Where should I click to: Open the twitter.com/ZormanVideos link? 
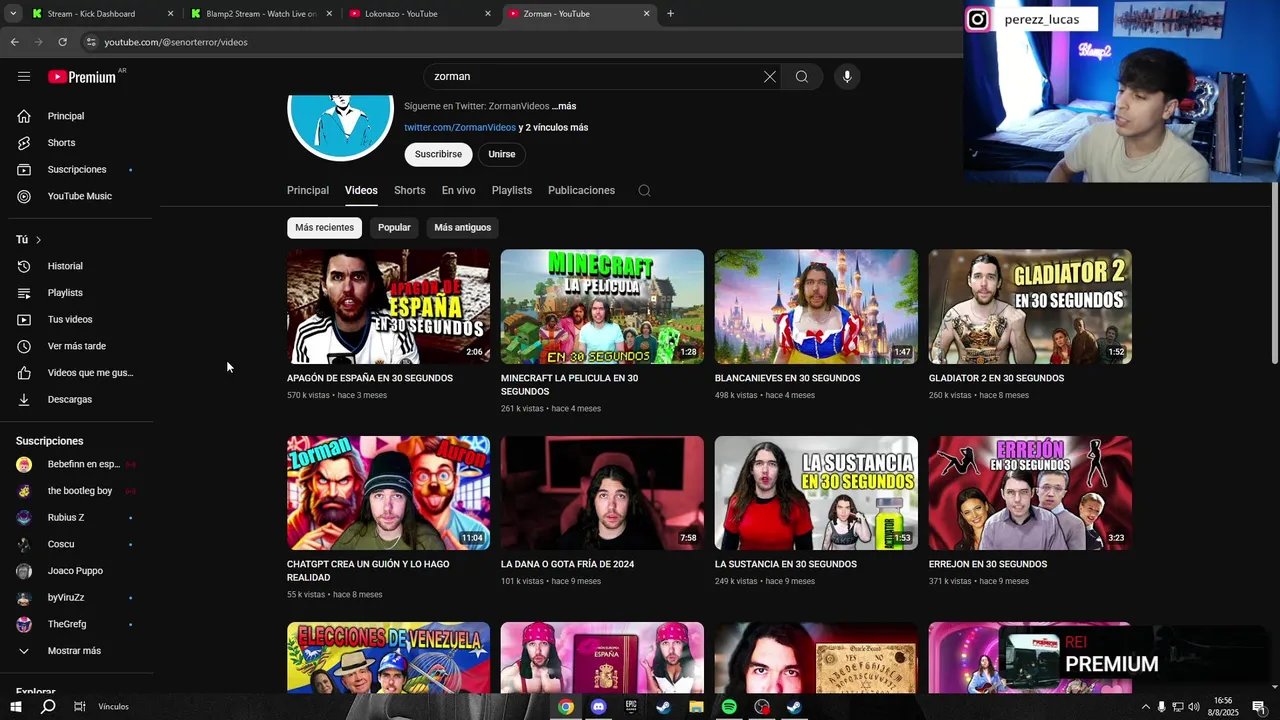tap(460, 128)
